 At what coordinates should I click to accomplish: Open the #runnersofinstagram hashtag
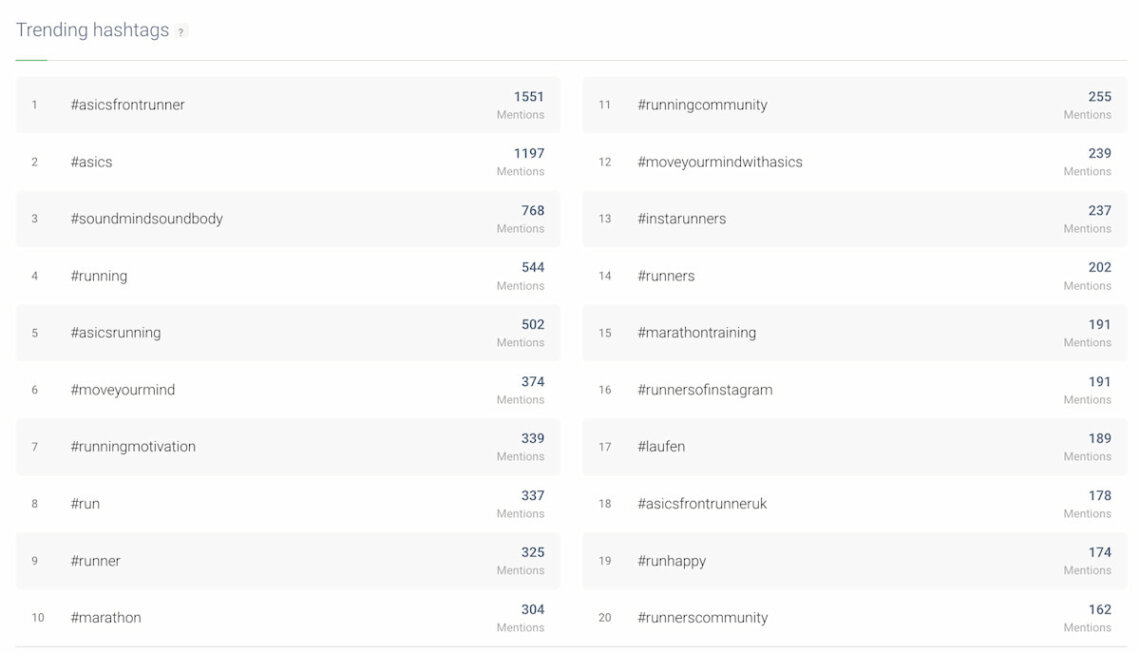coord(705,390)
